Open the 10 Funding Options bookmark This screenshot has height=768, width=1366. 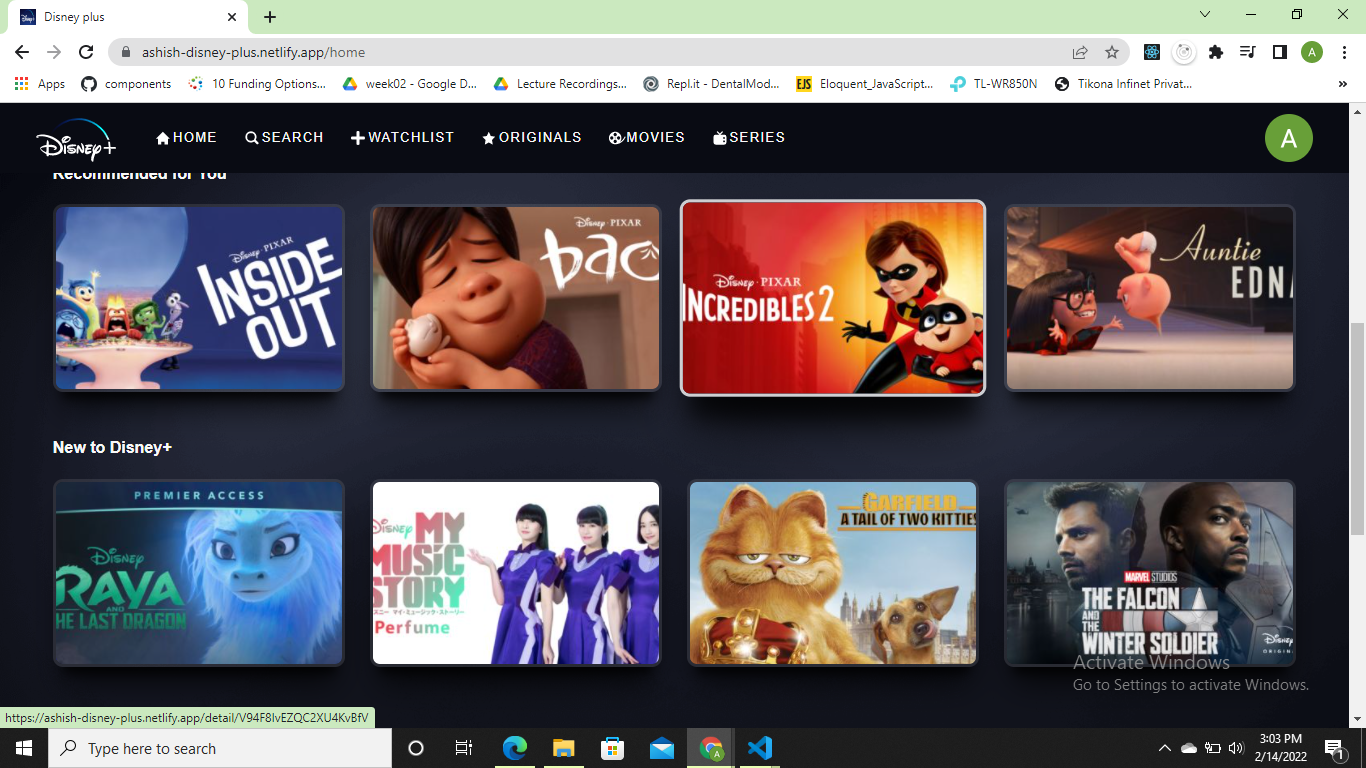point(257,84)
